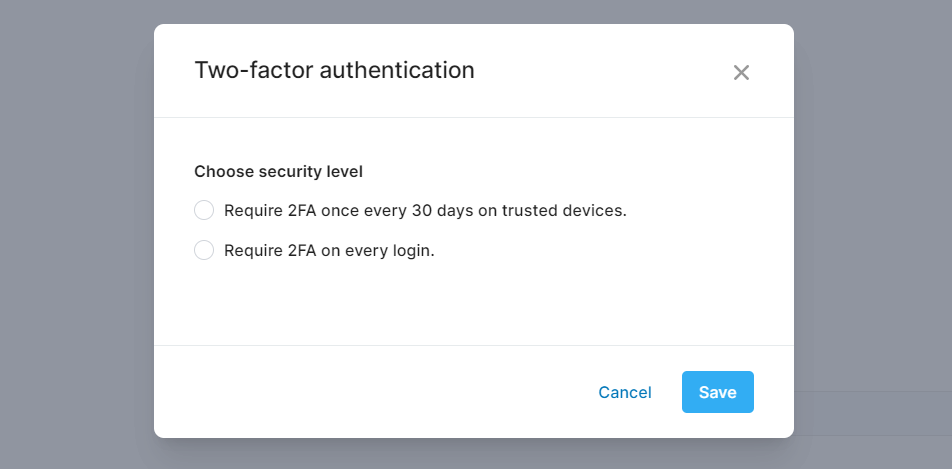This screenshot has height=469, width=952.
Task: Save the chosen security level
Action: pos(717,392)
